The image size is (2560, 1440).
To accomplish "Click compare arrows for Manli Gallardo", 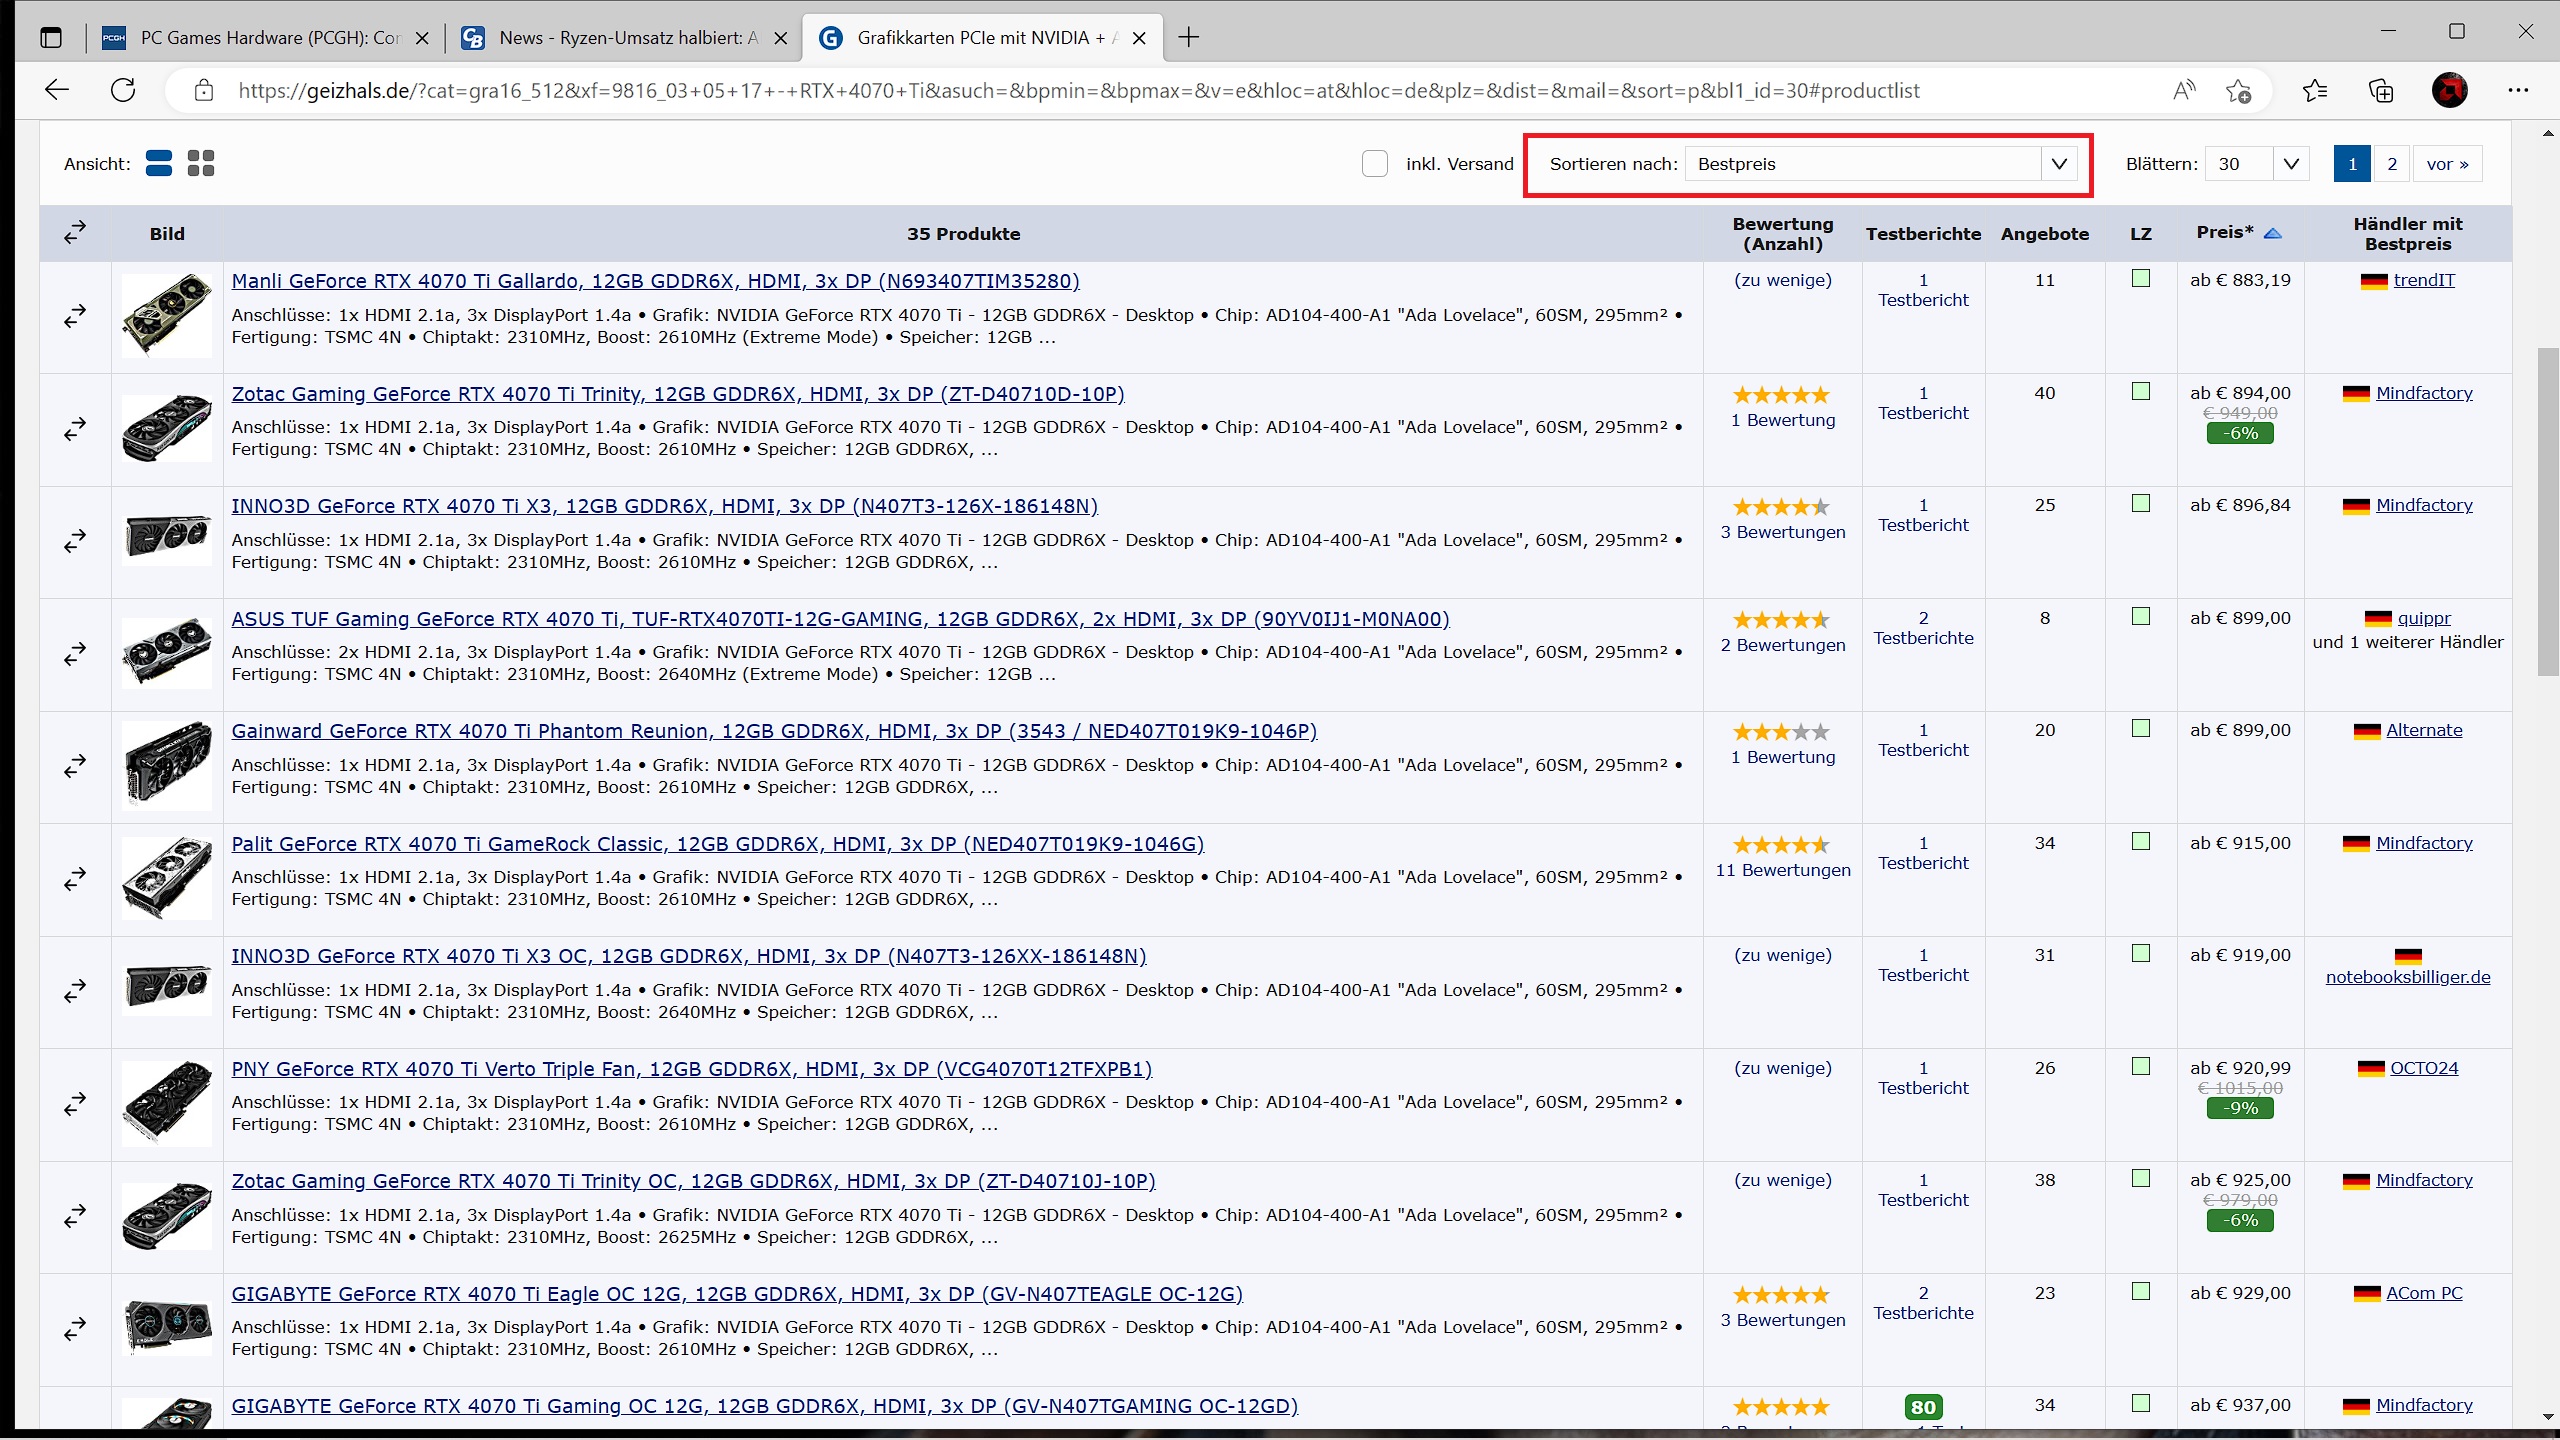I will pos(75,317).
